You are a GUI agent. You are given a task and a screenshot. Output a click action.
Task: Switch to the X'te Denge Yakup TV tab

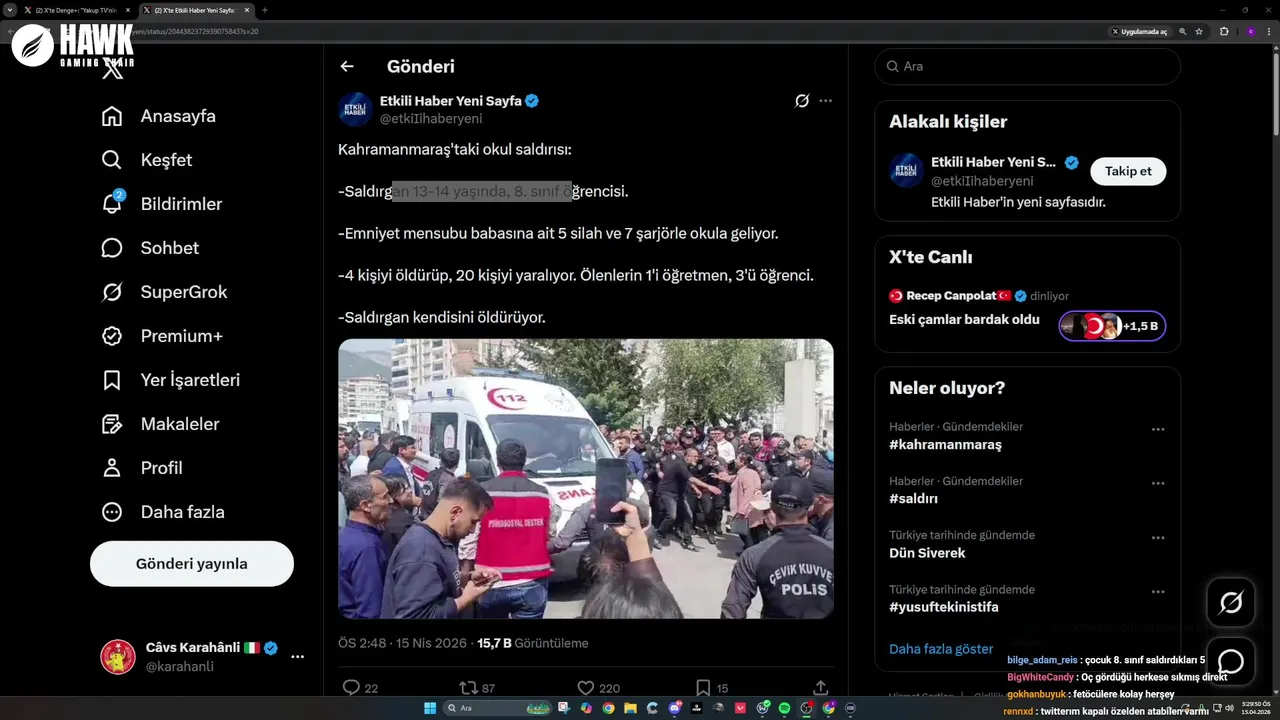(76, 10)
